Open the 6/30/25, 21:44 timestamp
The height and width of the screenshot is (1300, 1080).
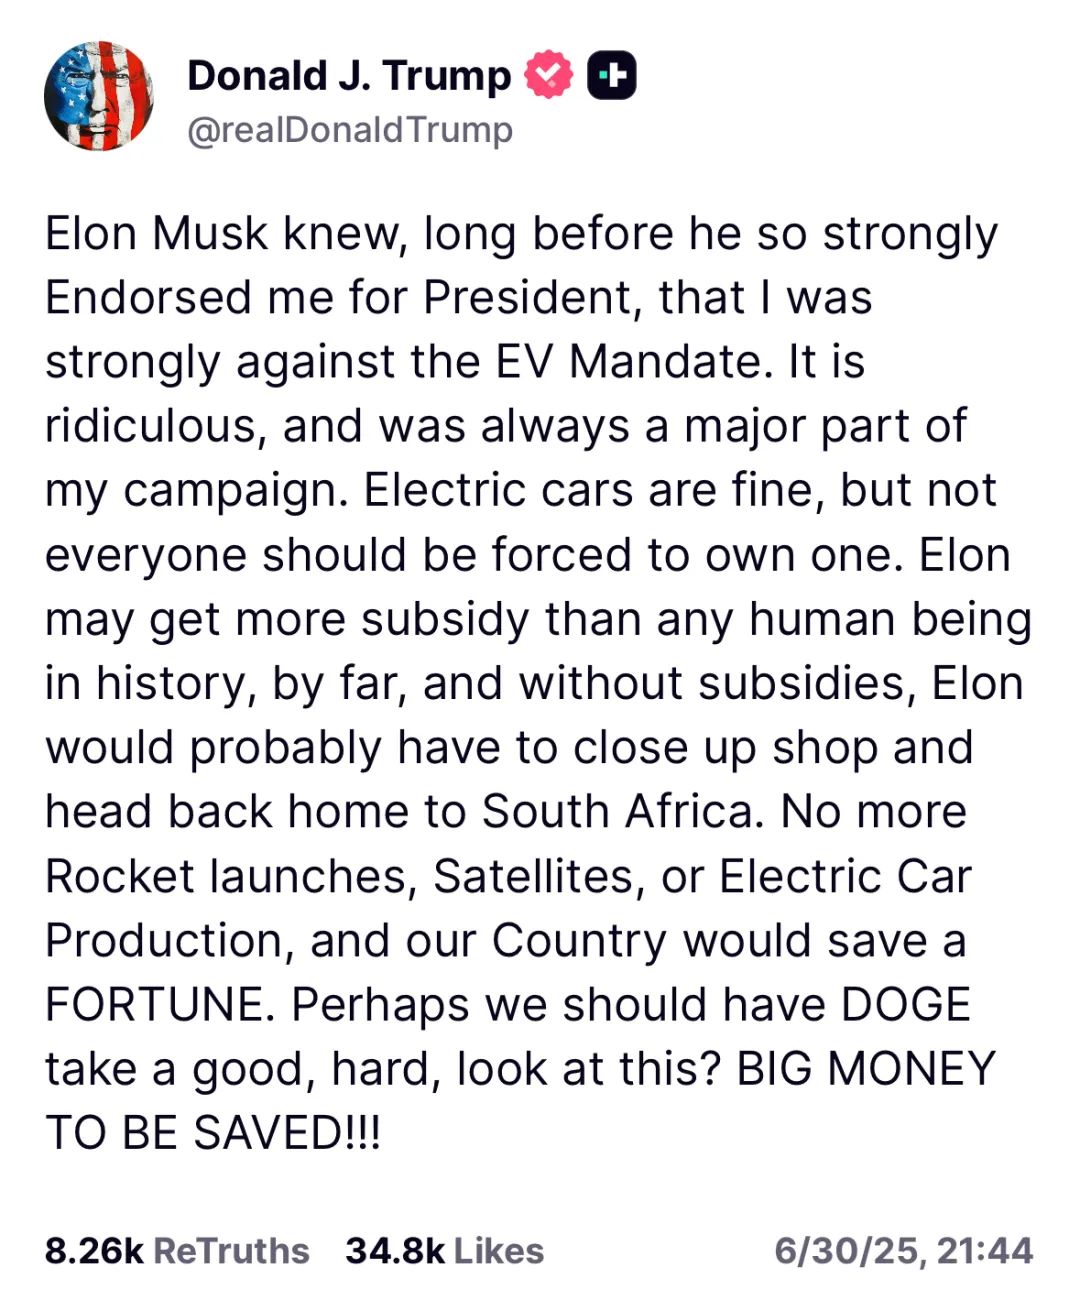tap(903, 1251)
